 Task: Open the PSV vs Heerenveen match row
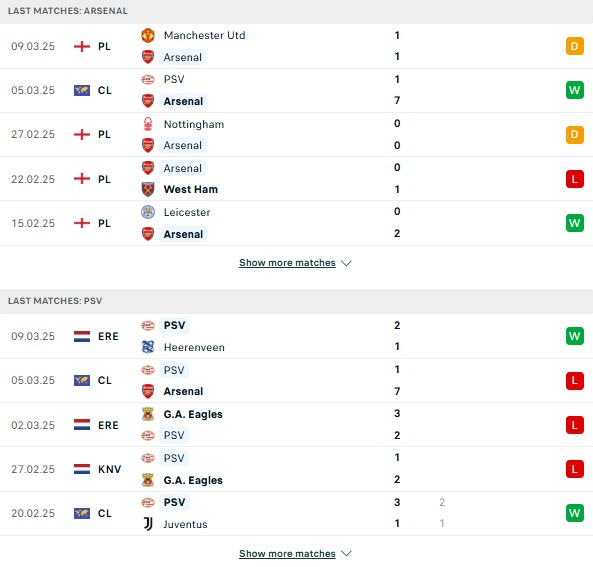[296, 336]
